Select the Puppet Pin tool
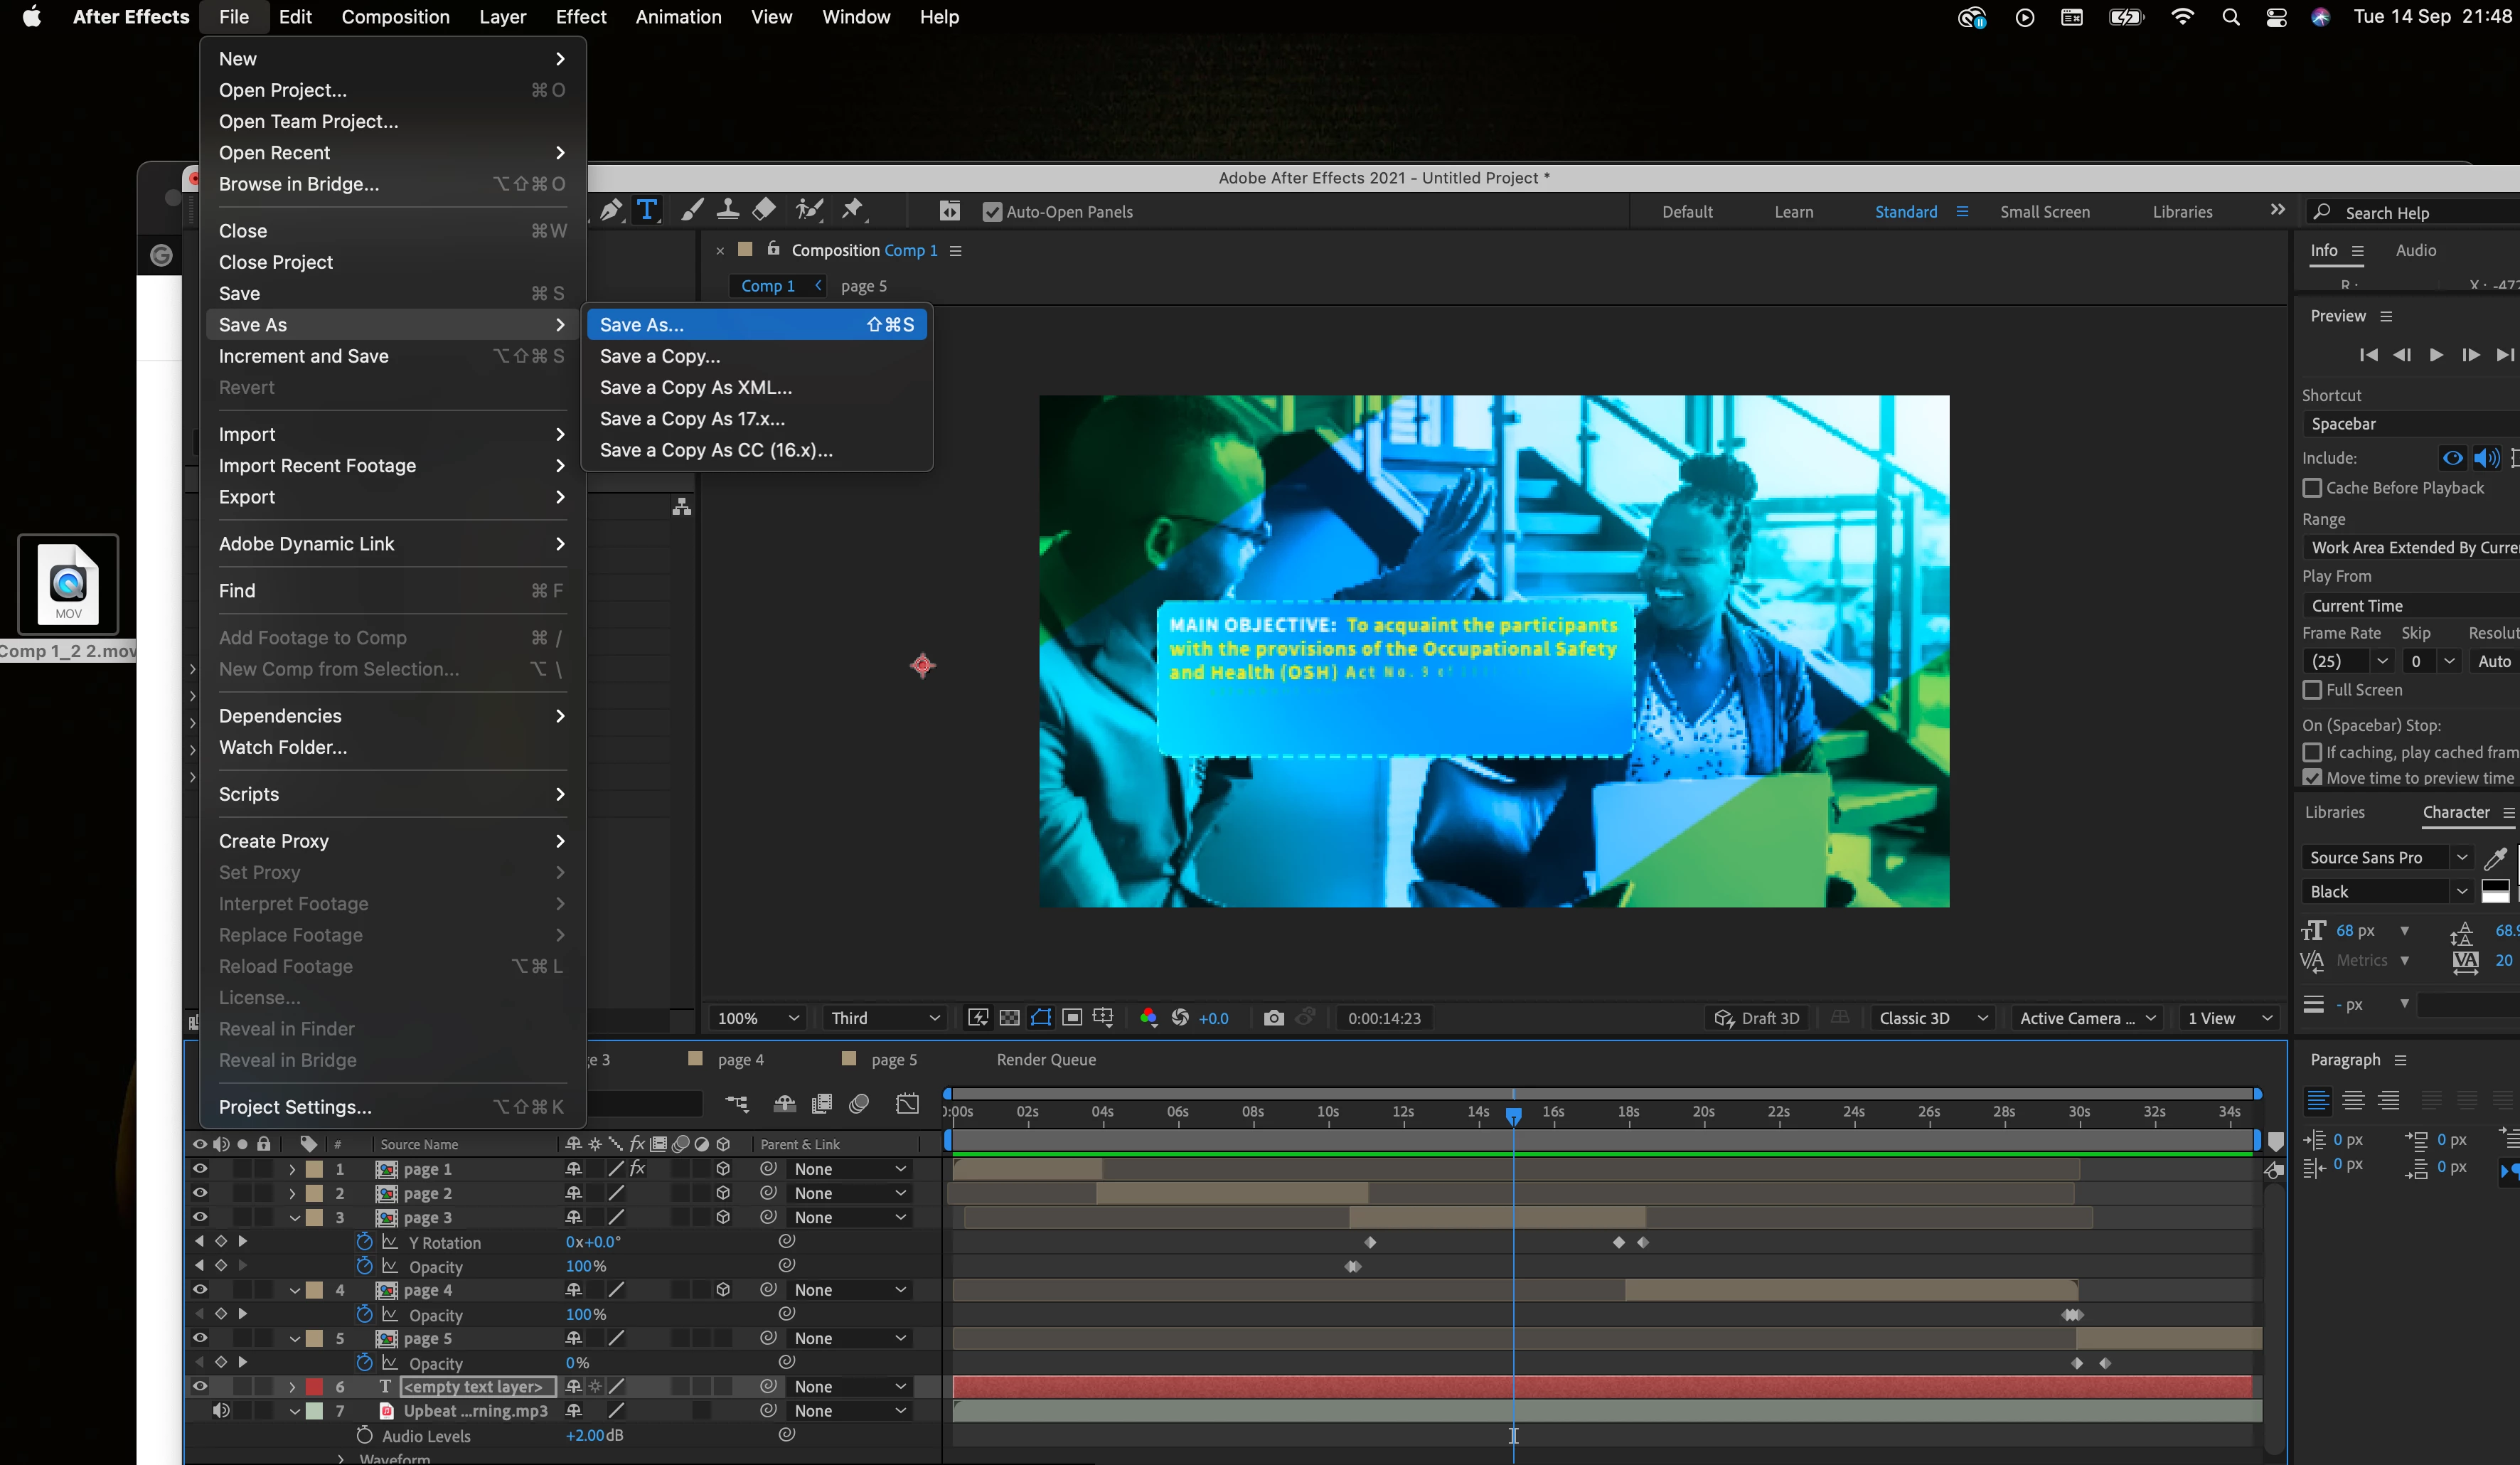The height and width of the screenshot is (1465, 2520). tap(852, 210)
